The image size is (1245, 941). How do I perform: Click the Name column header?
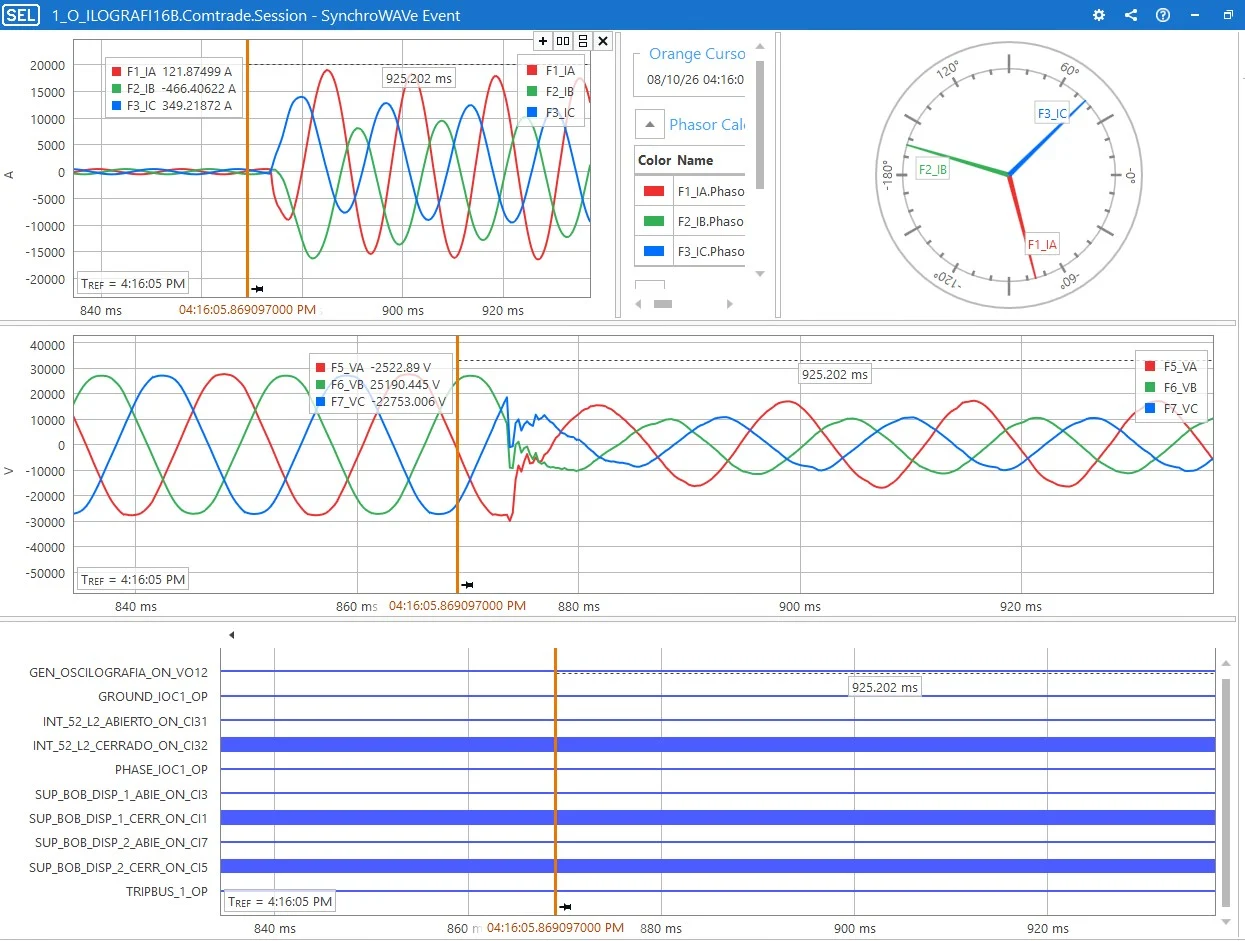click(695, 160)
